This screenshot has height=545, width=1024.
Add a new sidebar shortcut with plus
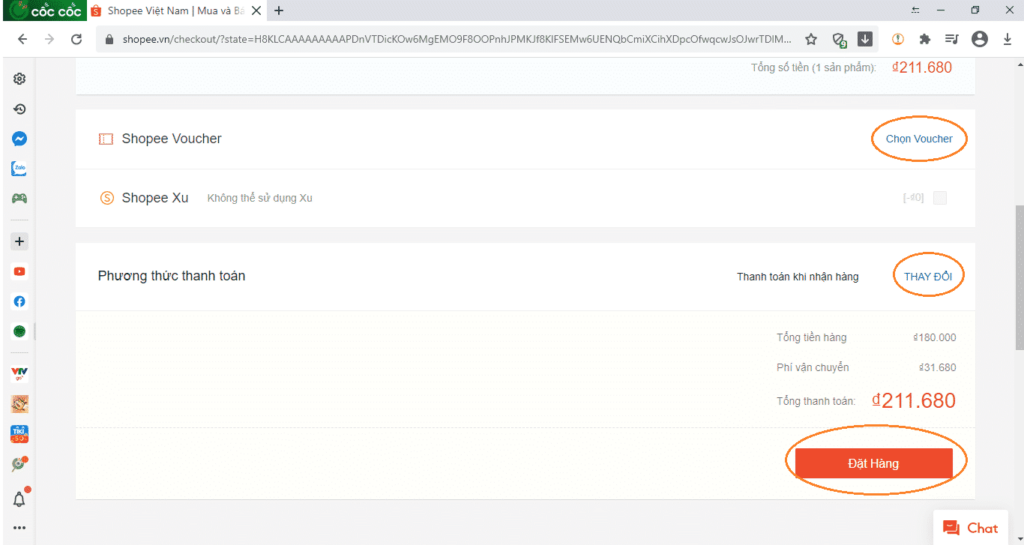[x=20, y=241]
